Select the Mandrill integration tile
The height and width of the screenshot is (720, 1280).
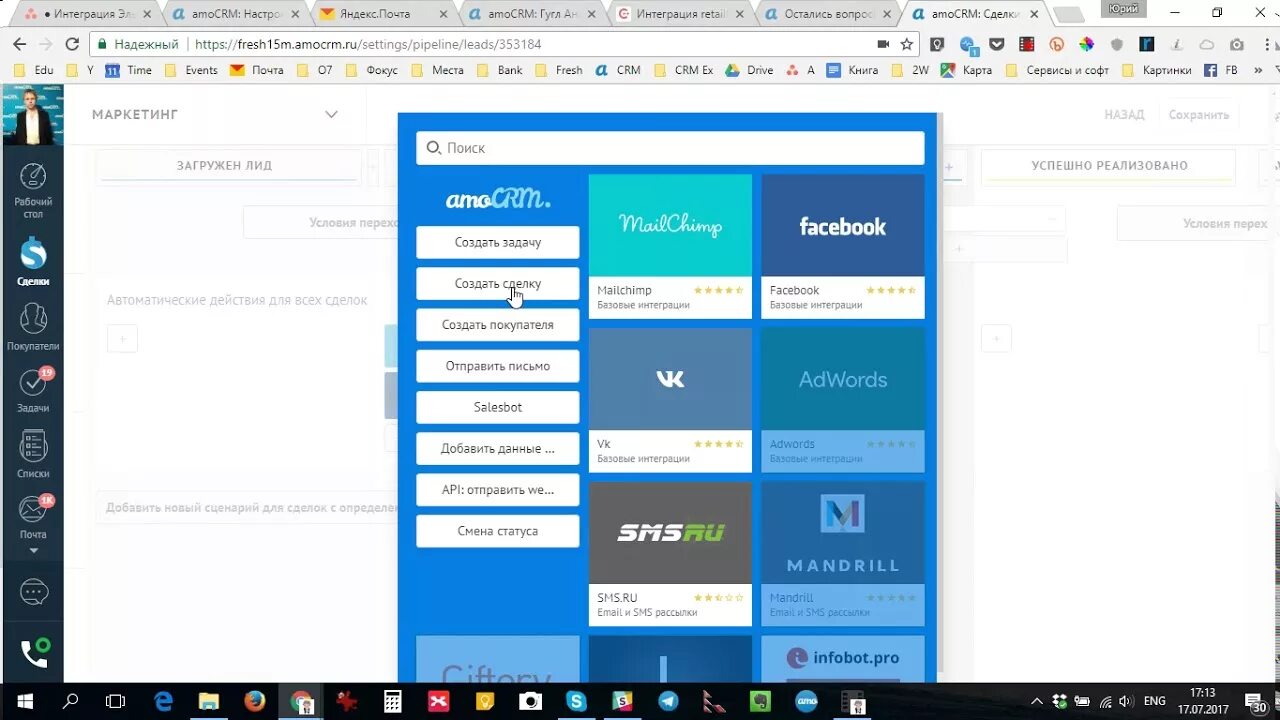click(x=842, y=554)
